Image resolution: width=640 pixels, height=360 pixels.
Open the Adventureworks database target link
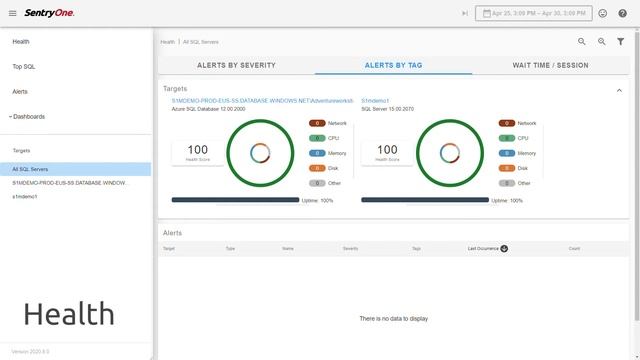pos(262,100)
